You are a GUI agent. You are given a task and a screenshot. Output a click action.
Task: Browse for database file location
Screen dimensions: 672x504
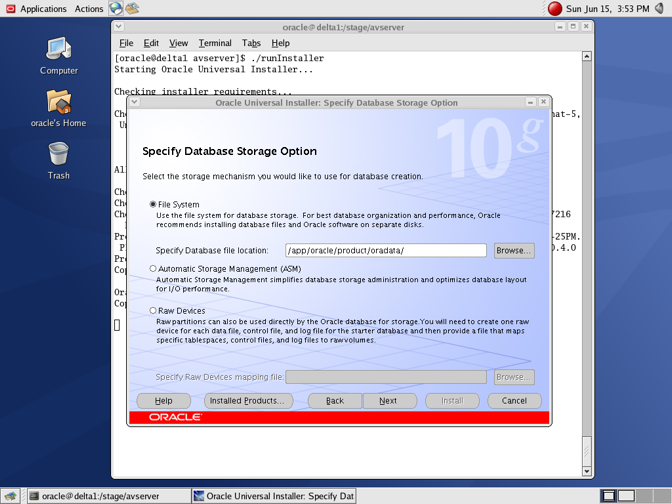point(514,251)
